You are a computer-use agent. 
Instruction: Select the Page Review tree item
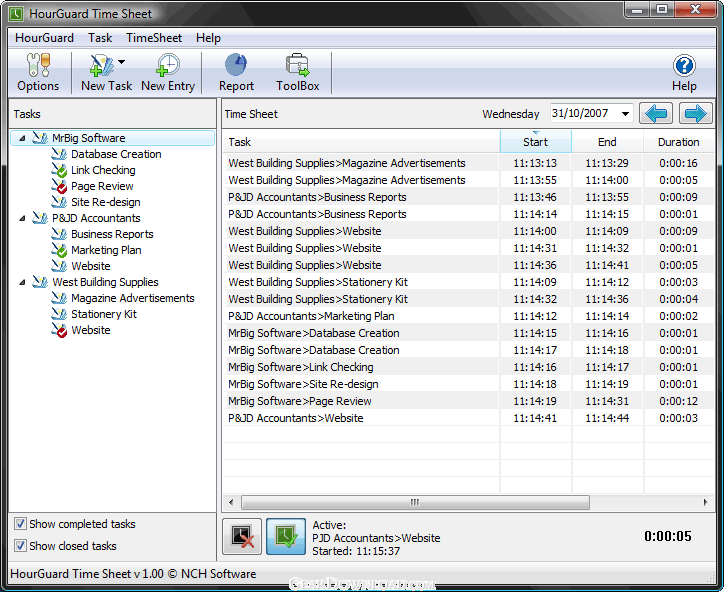tap(102, 186)
